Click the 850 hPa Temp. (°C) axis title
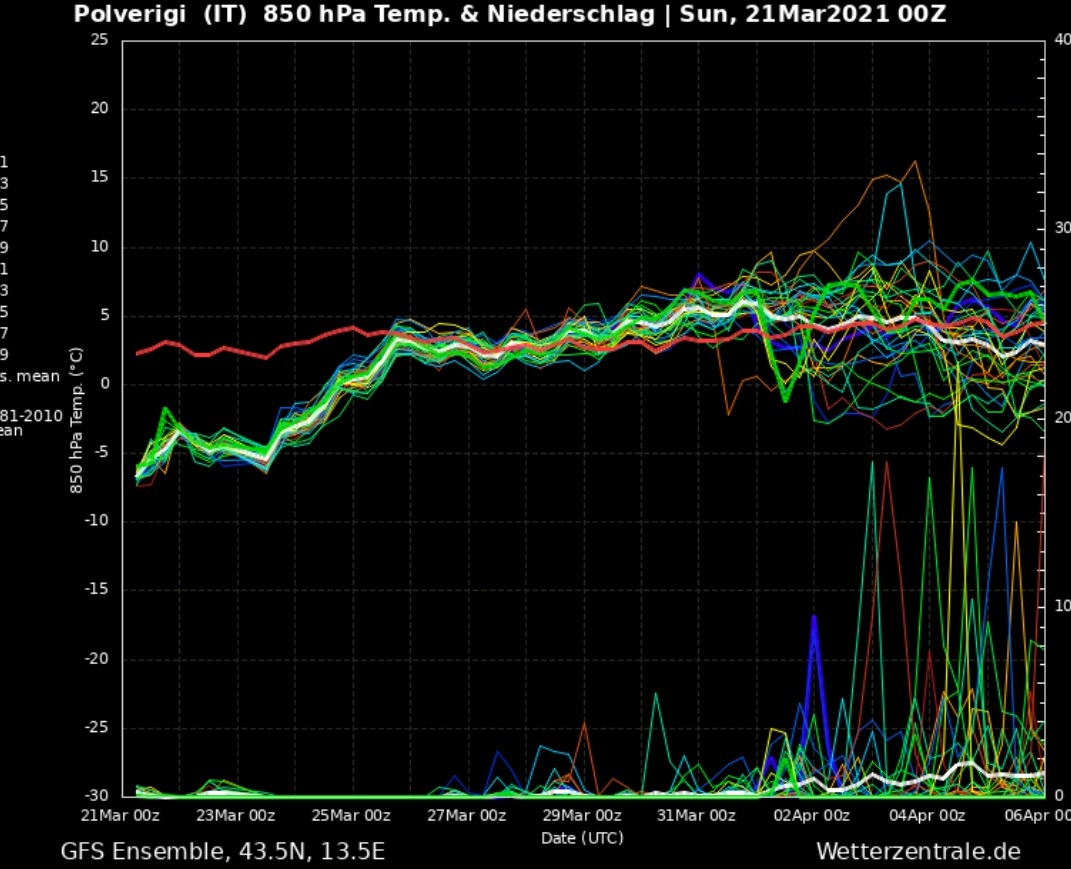1071x869 pixels. pyautogui.click(x=76, y=420)
